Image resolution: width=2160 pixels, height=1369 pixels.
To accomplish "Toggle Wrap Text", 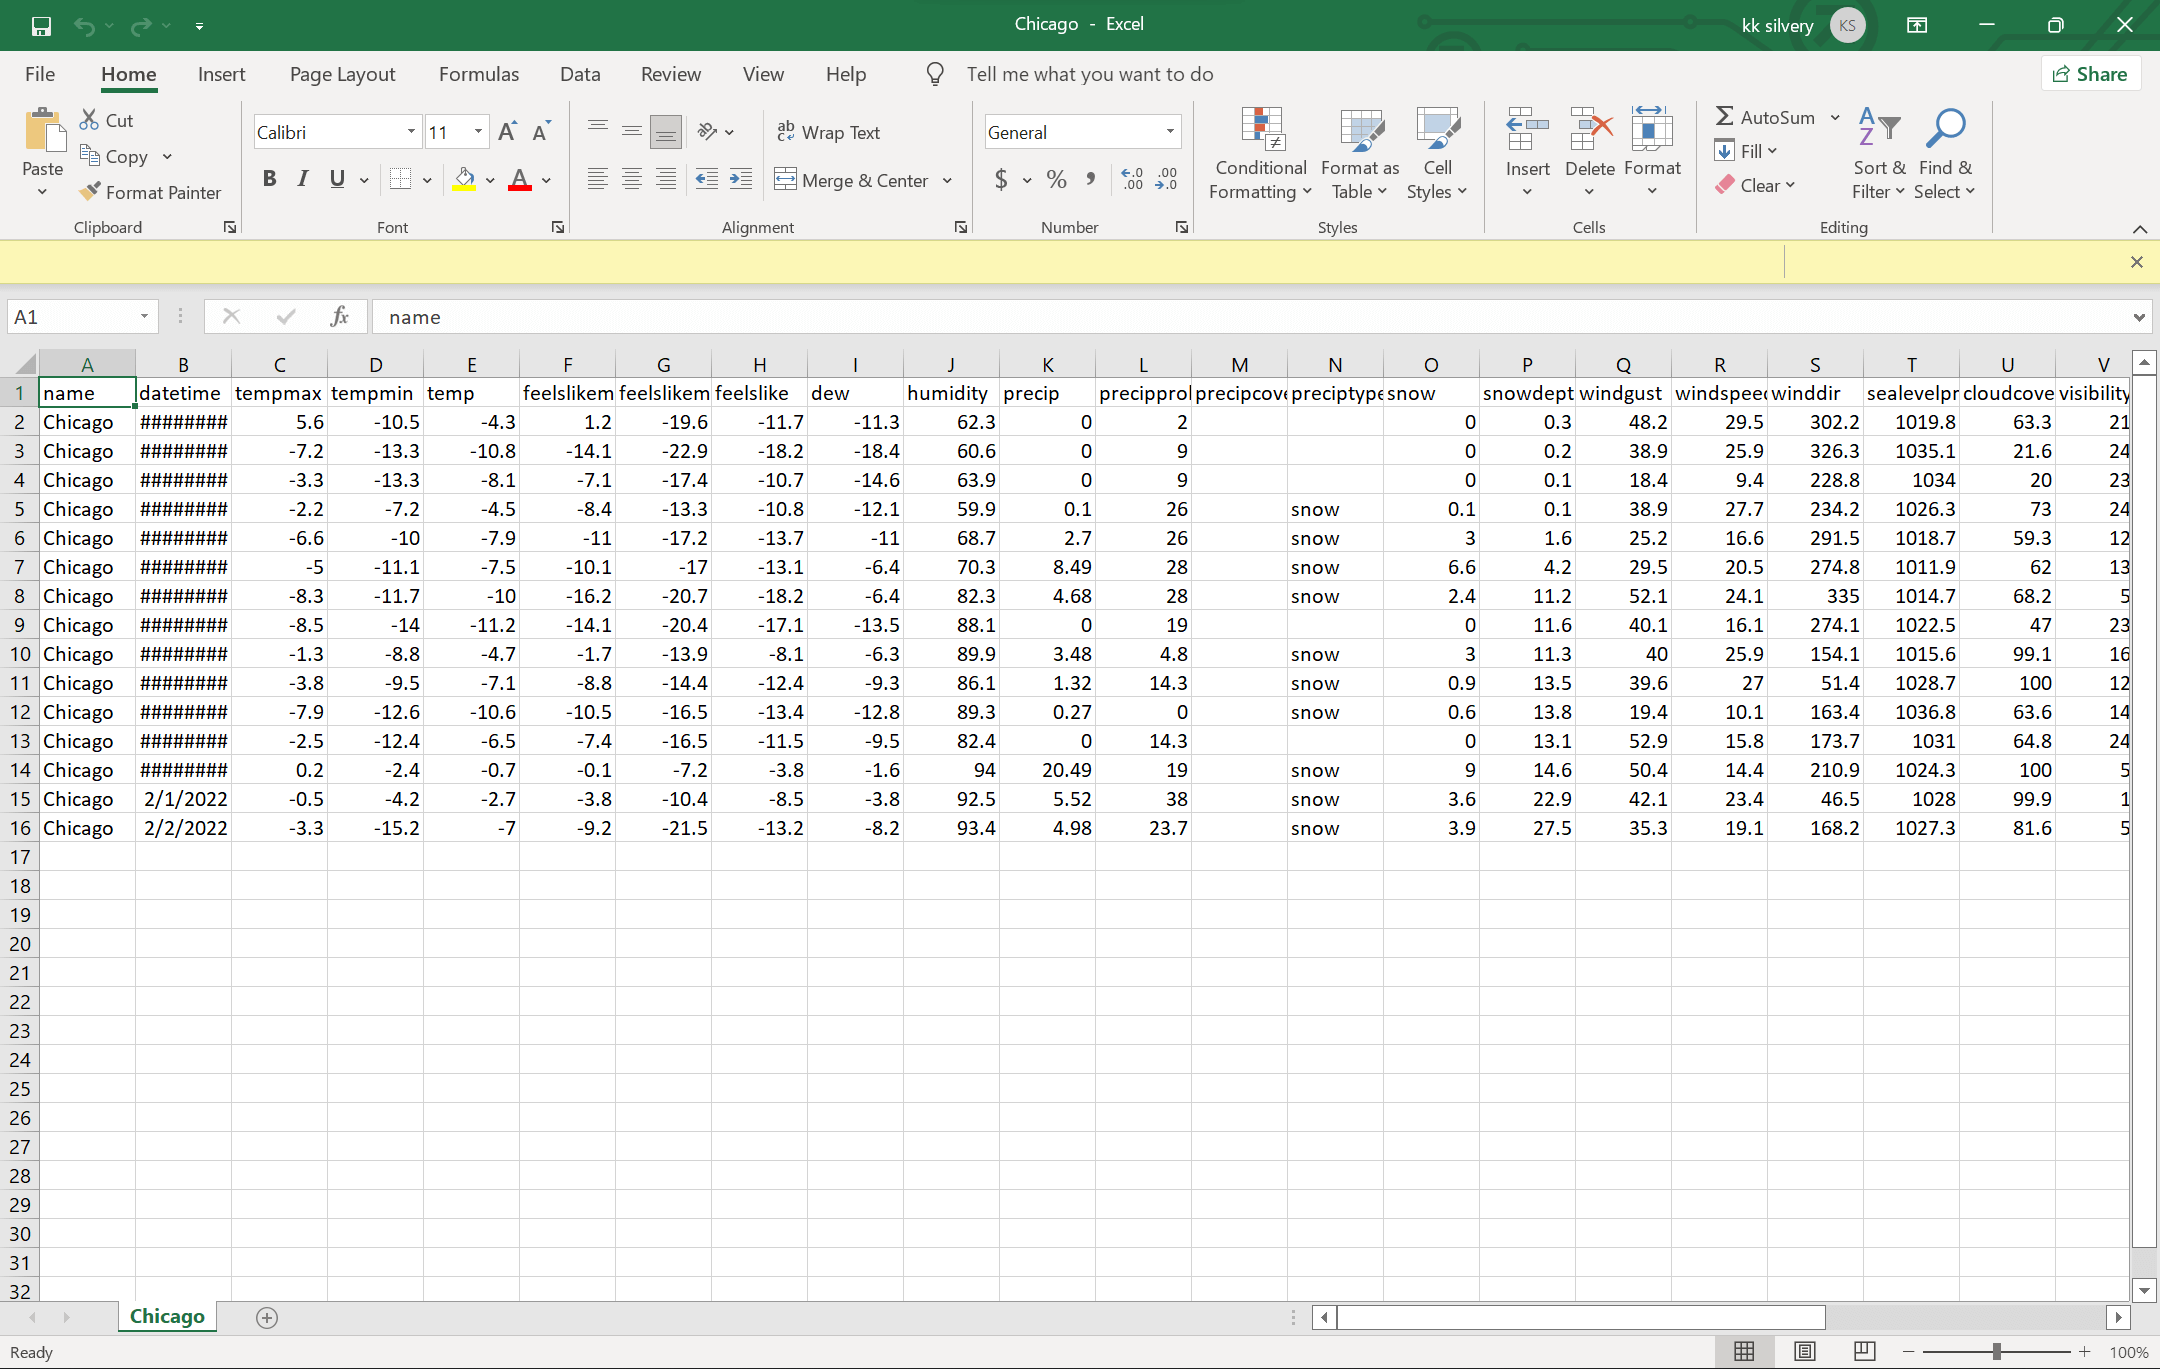I will coord(828,132).
